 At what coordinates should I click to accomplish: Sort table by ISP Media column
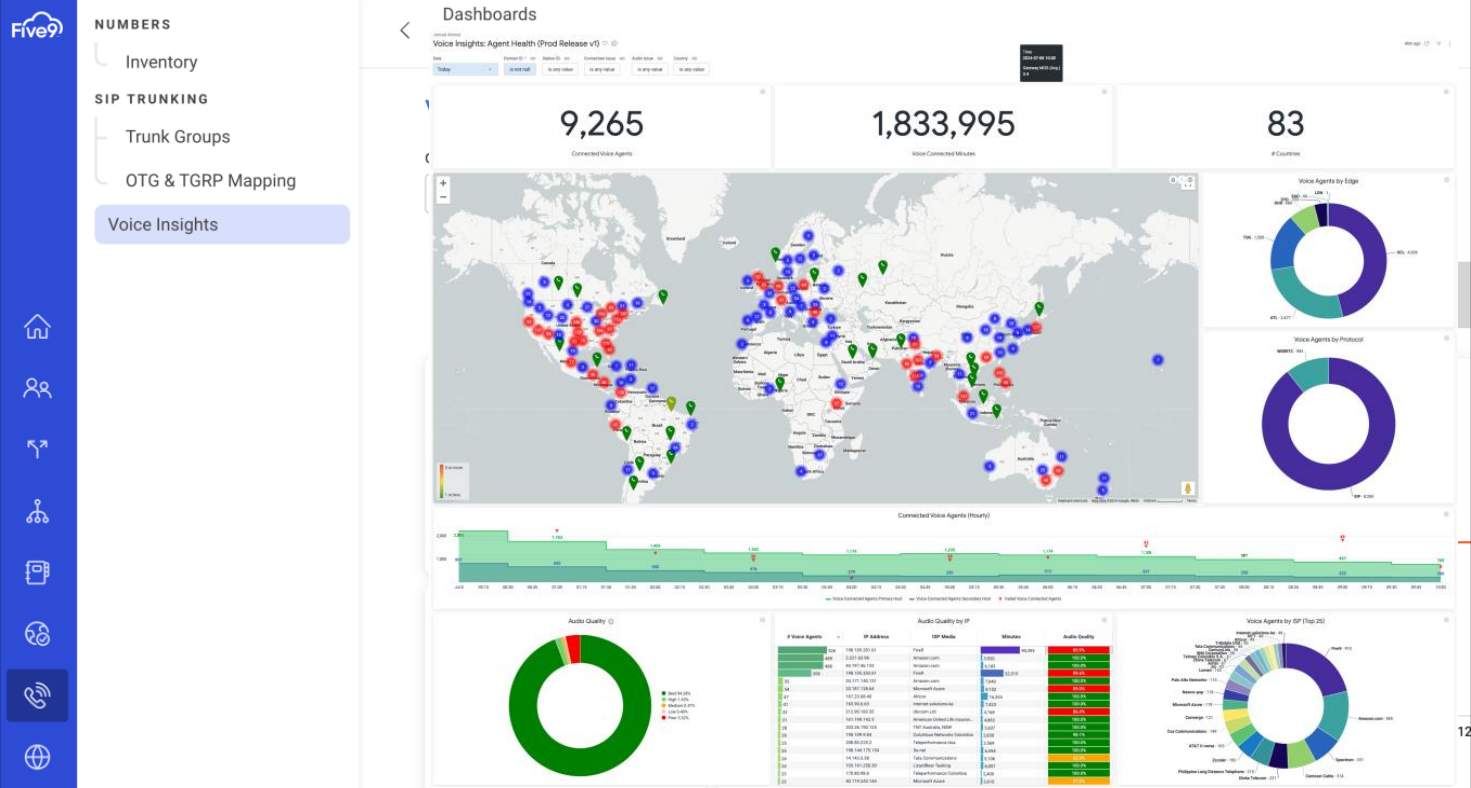[944, 637]
